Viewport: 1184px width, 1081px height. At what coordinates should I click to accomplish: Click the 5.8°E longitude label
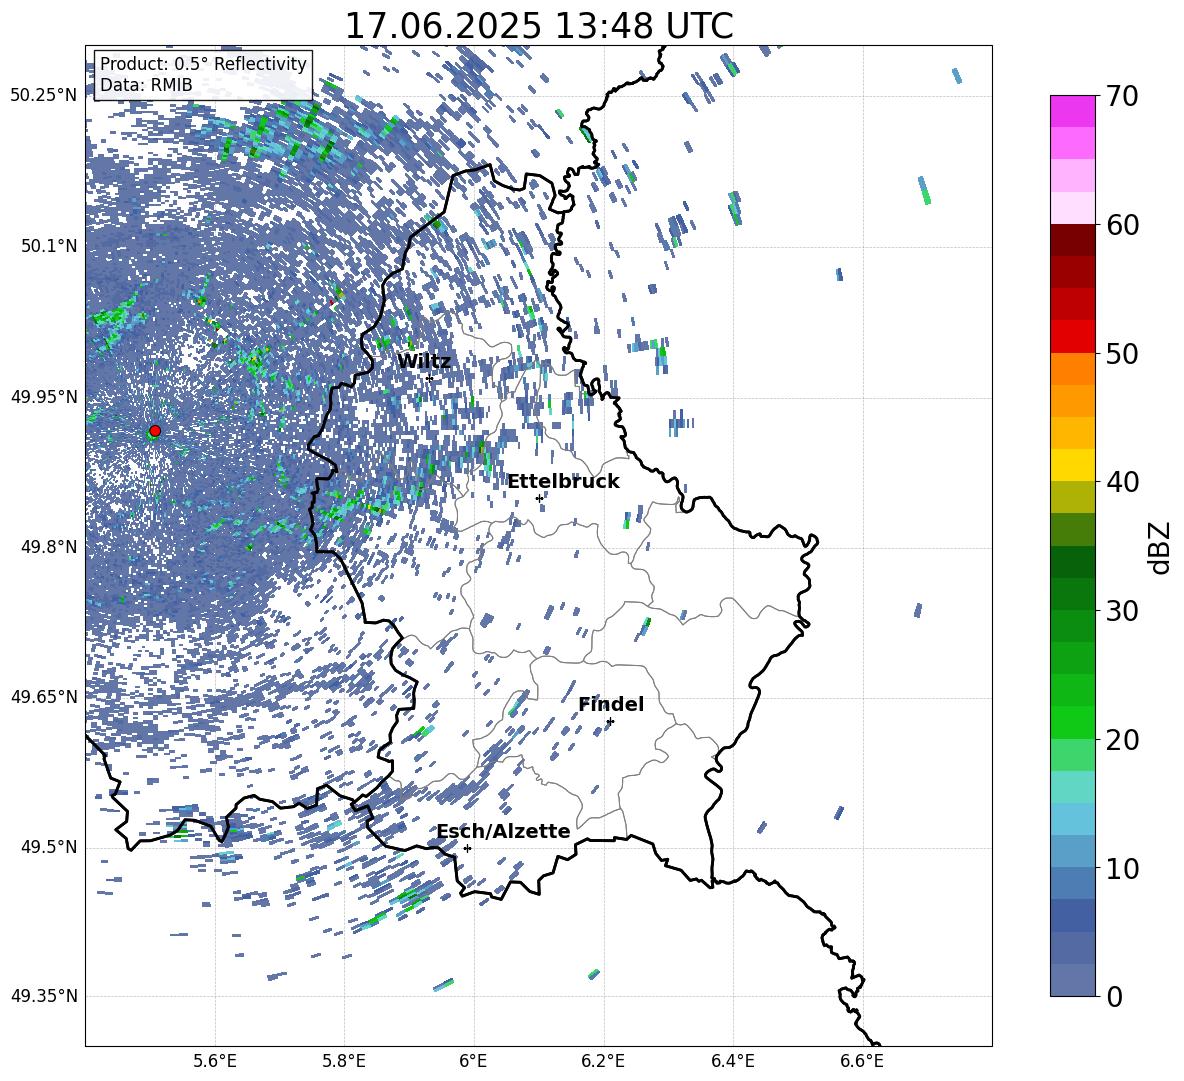344,1062
